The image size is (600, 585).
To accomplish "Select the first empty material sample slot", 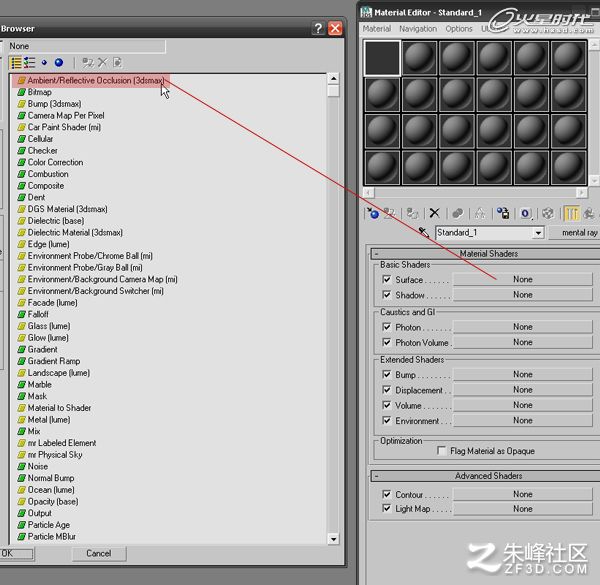I will pos(382,58).
